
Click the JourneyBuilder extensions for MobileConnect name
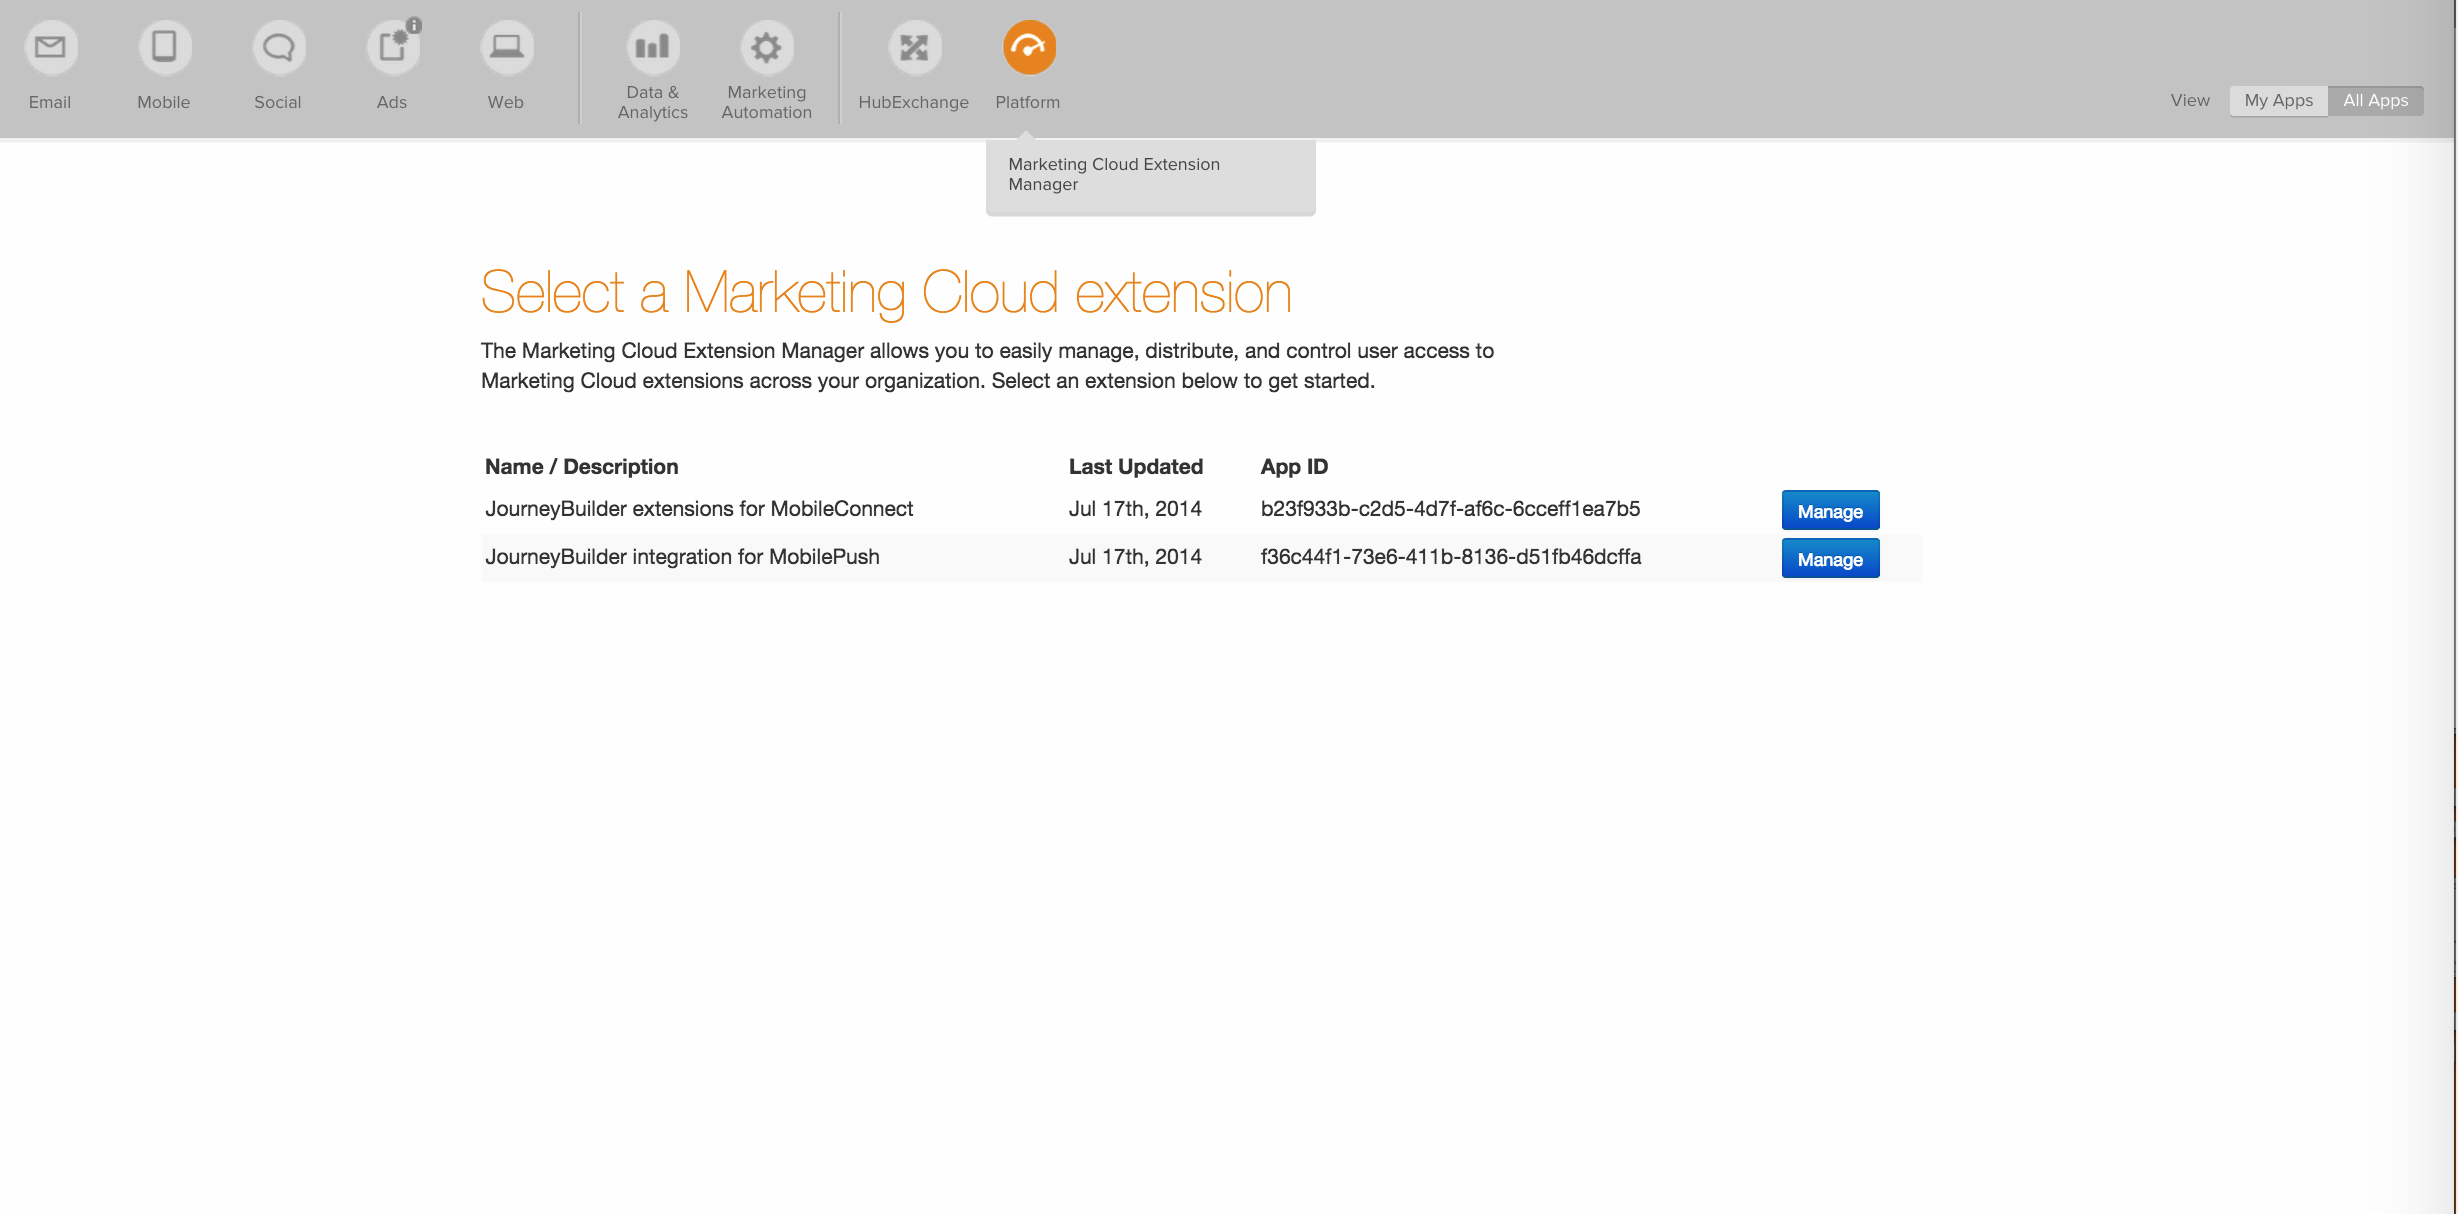coord(699,509)
